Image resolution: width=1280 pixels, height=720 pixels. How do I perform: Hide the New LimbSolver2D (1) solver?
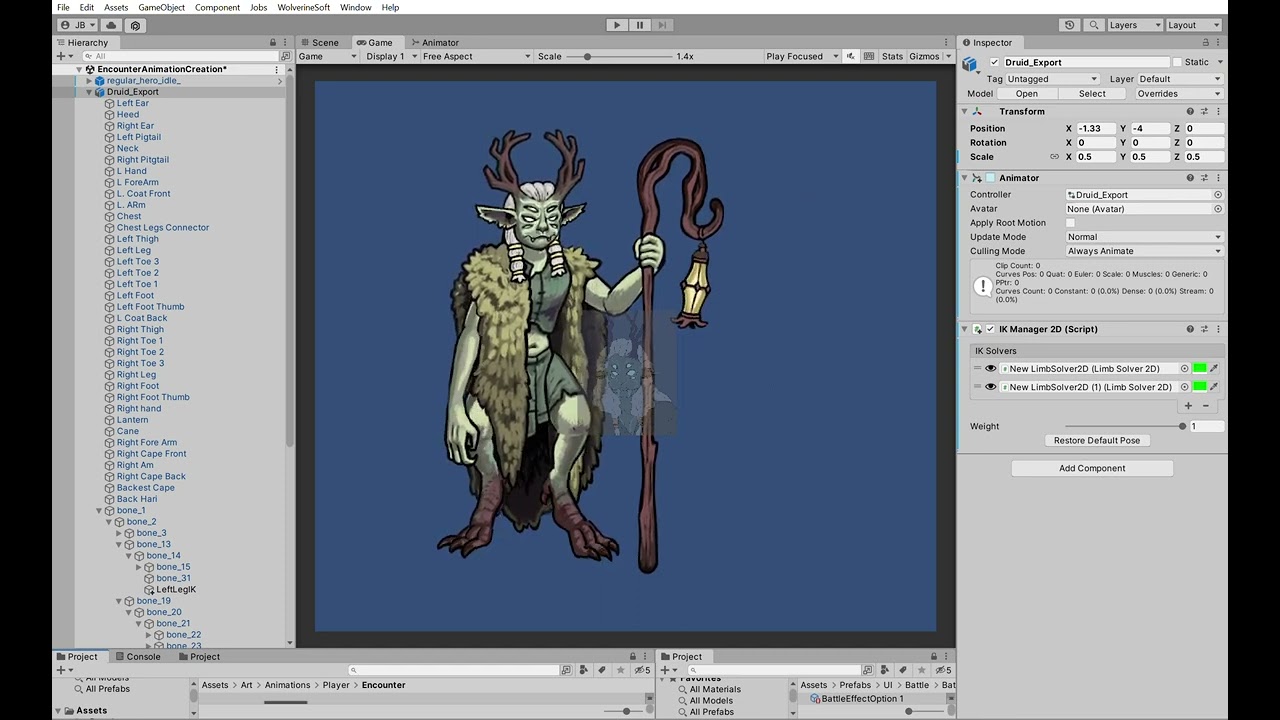click(991, 387)
